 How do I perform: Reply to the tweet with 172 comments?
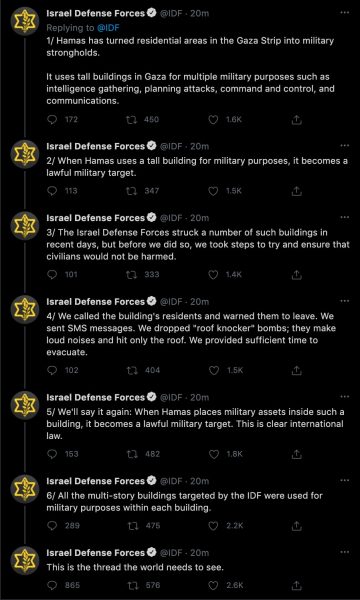tap(52, 120)
